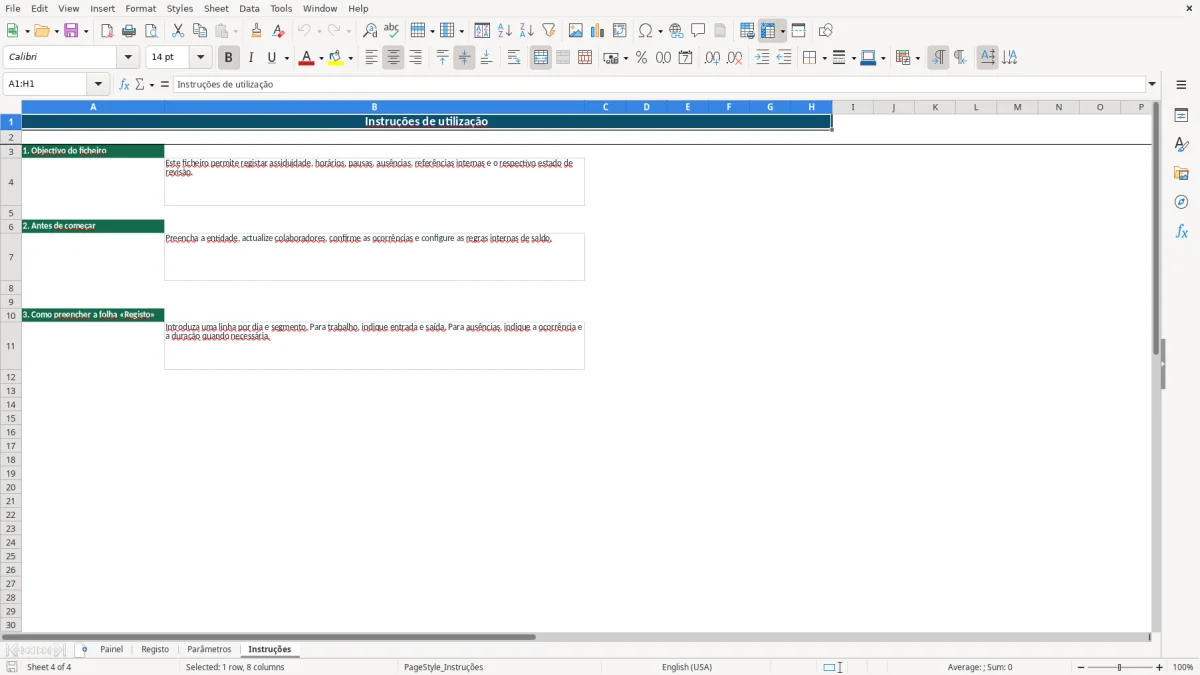
Task: Insert an image
Action: 576,31
